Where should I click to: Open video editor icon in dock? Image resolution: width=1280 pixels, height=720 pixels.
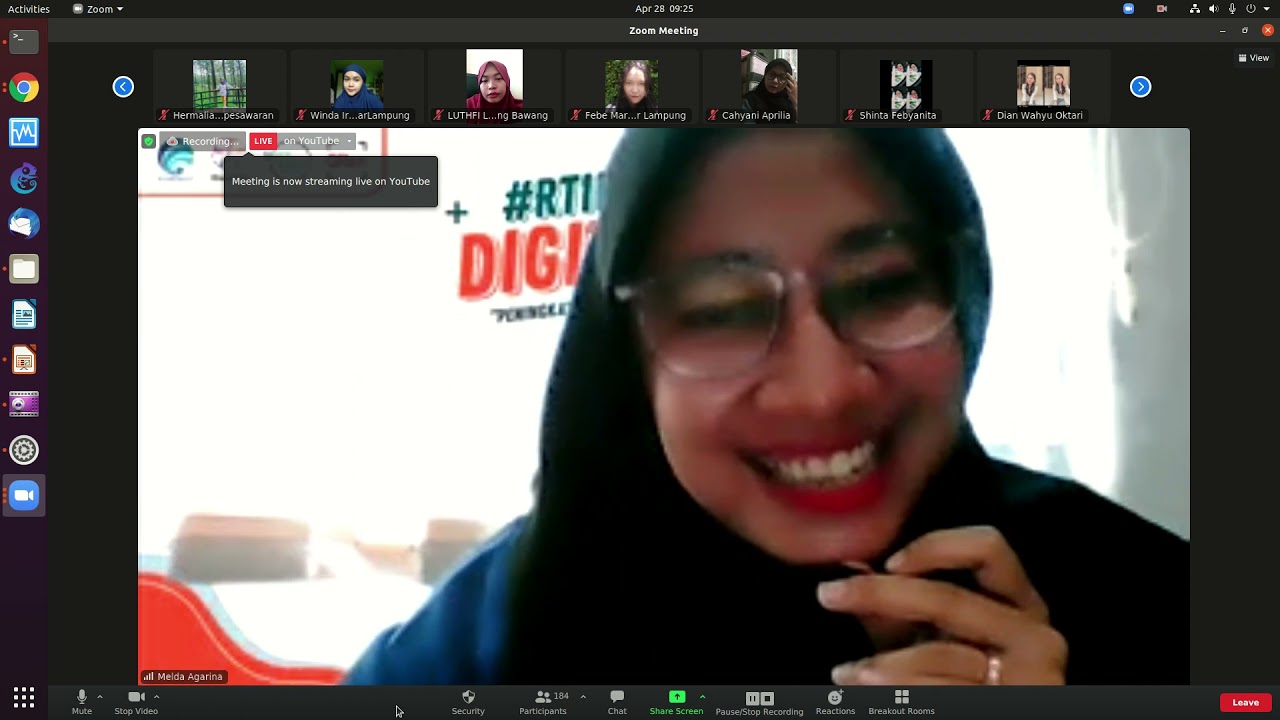click(24, 405)
